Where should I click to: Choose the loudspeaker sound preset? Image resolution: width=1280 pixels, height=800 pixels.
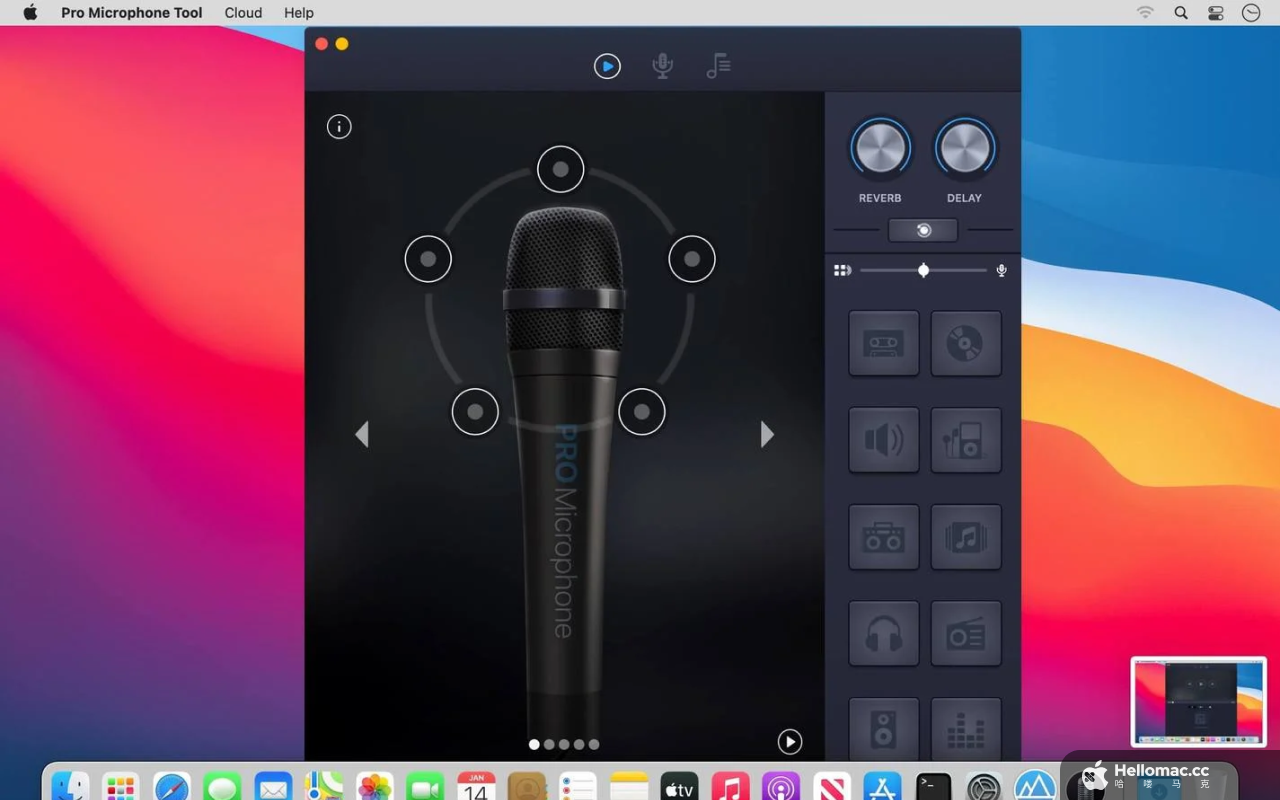coord(884,440)
